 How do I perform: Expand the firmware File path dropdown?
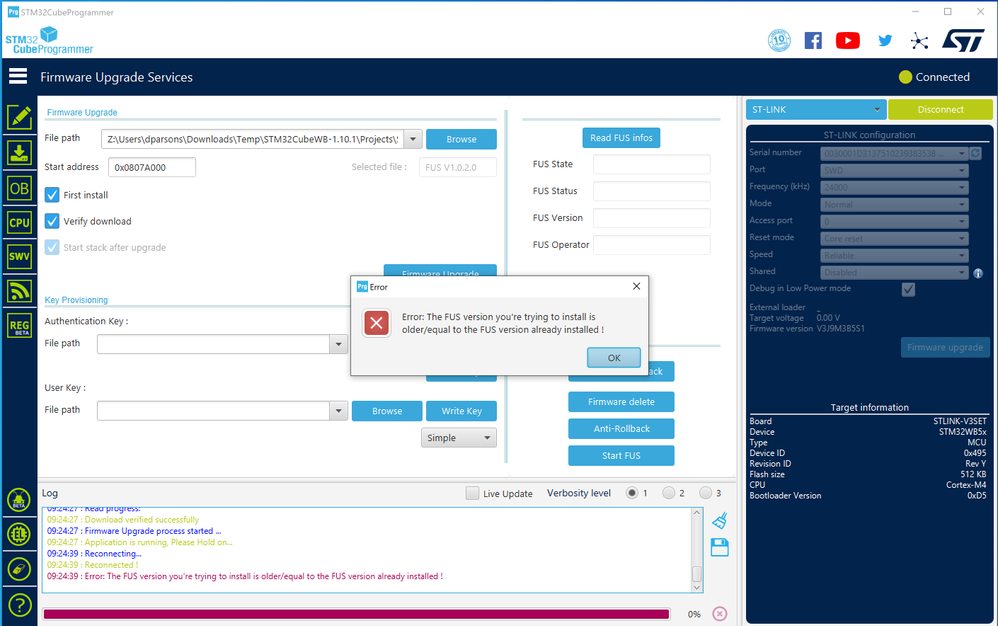click(x=413, y=139)
